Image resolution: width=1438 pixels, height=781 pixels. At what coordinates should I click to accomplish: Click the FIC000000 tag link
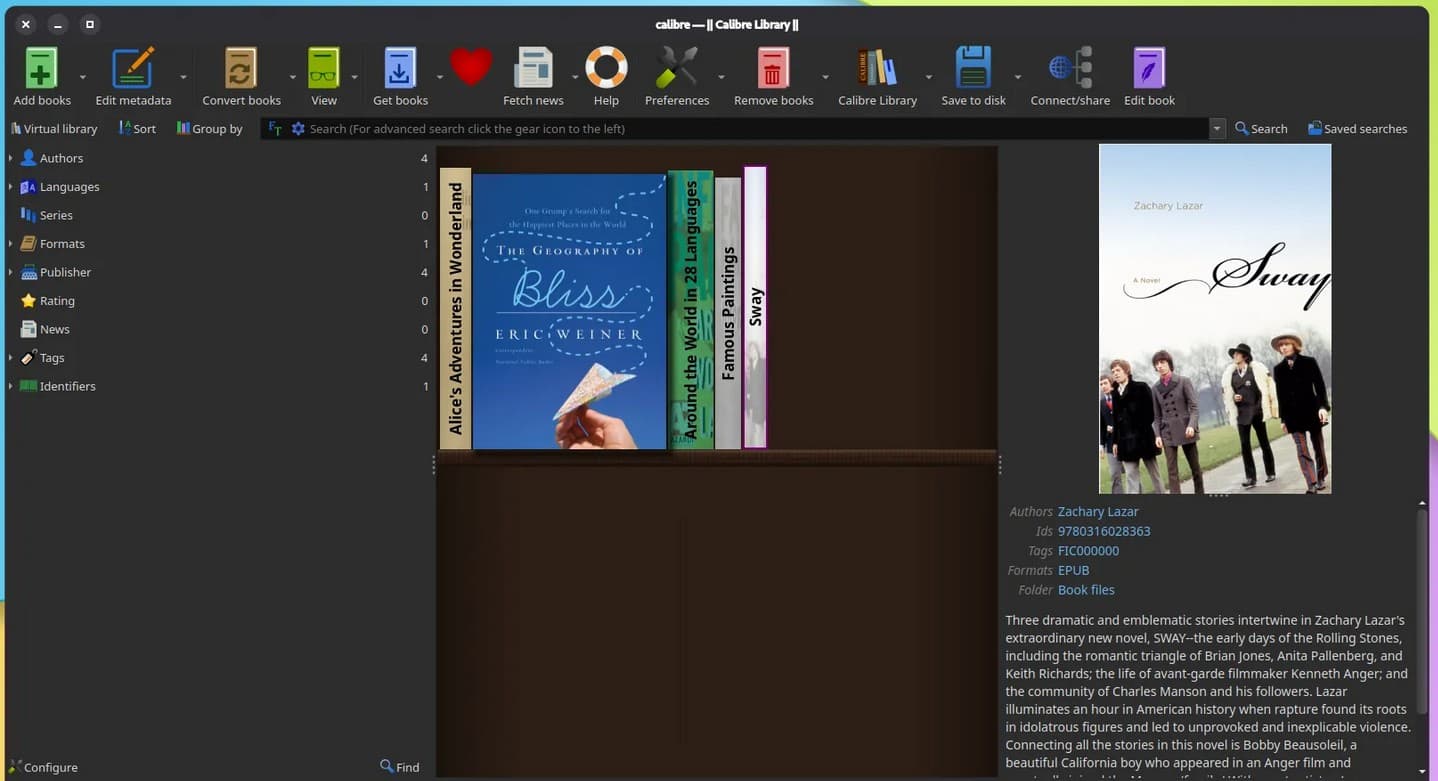click(1088, 551)
